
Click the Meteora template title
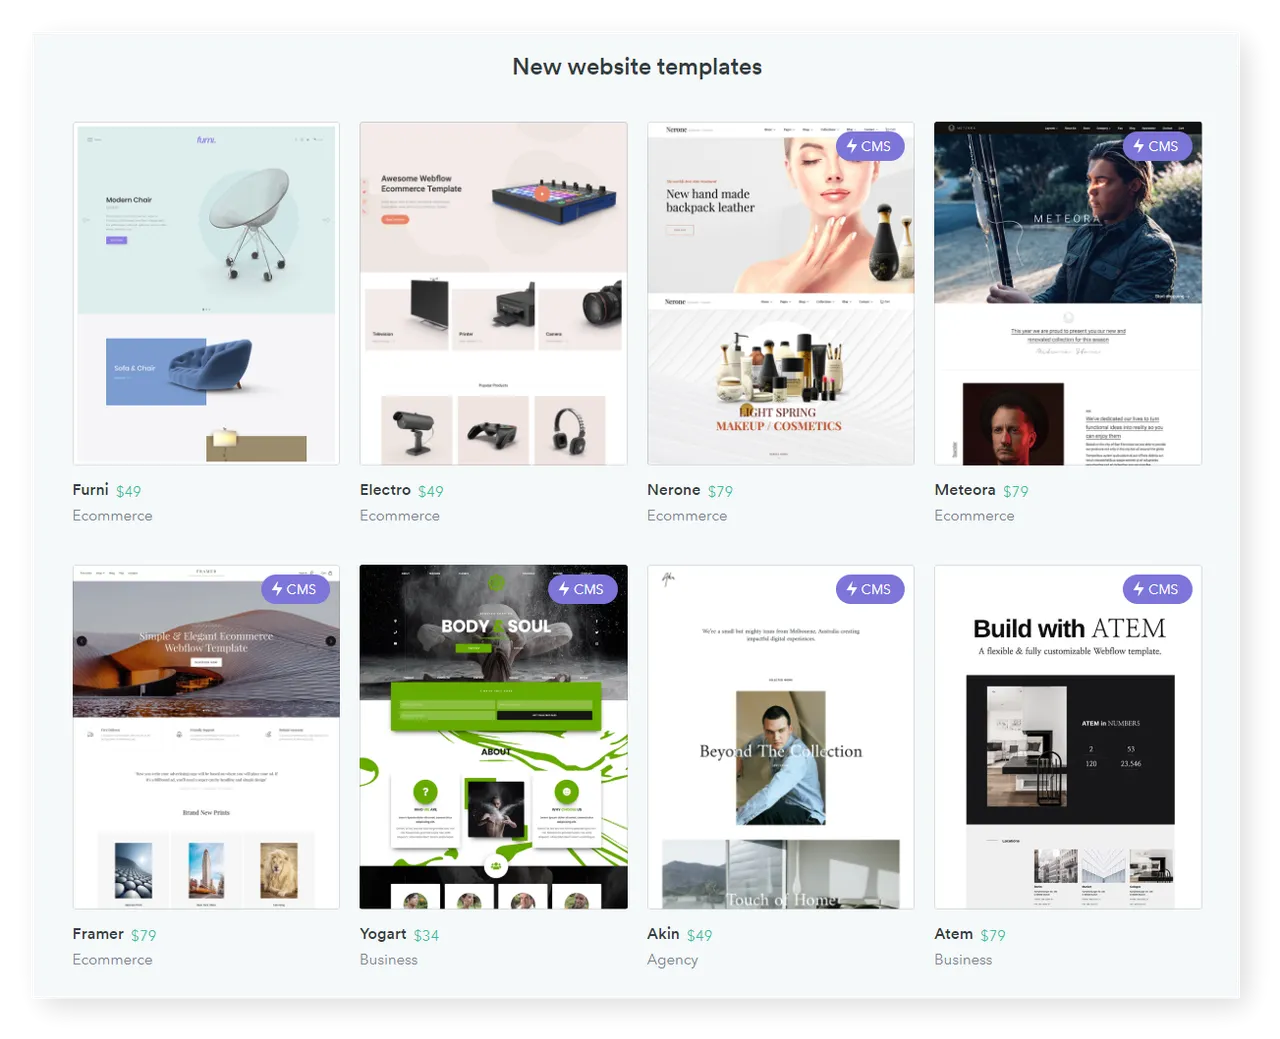point(964,490)
